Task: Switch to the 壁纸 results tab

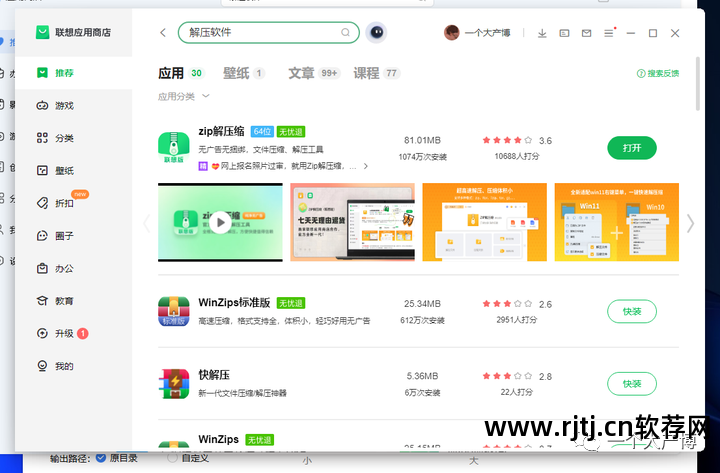Action: (x=244, y=73)
